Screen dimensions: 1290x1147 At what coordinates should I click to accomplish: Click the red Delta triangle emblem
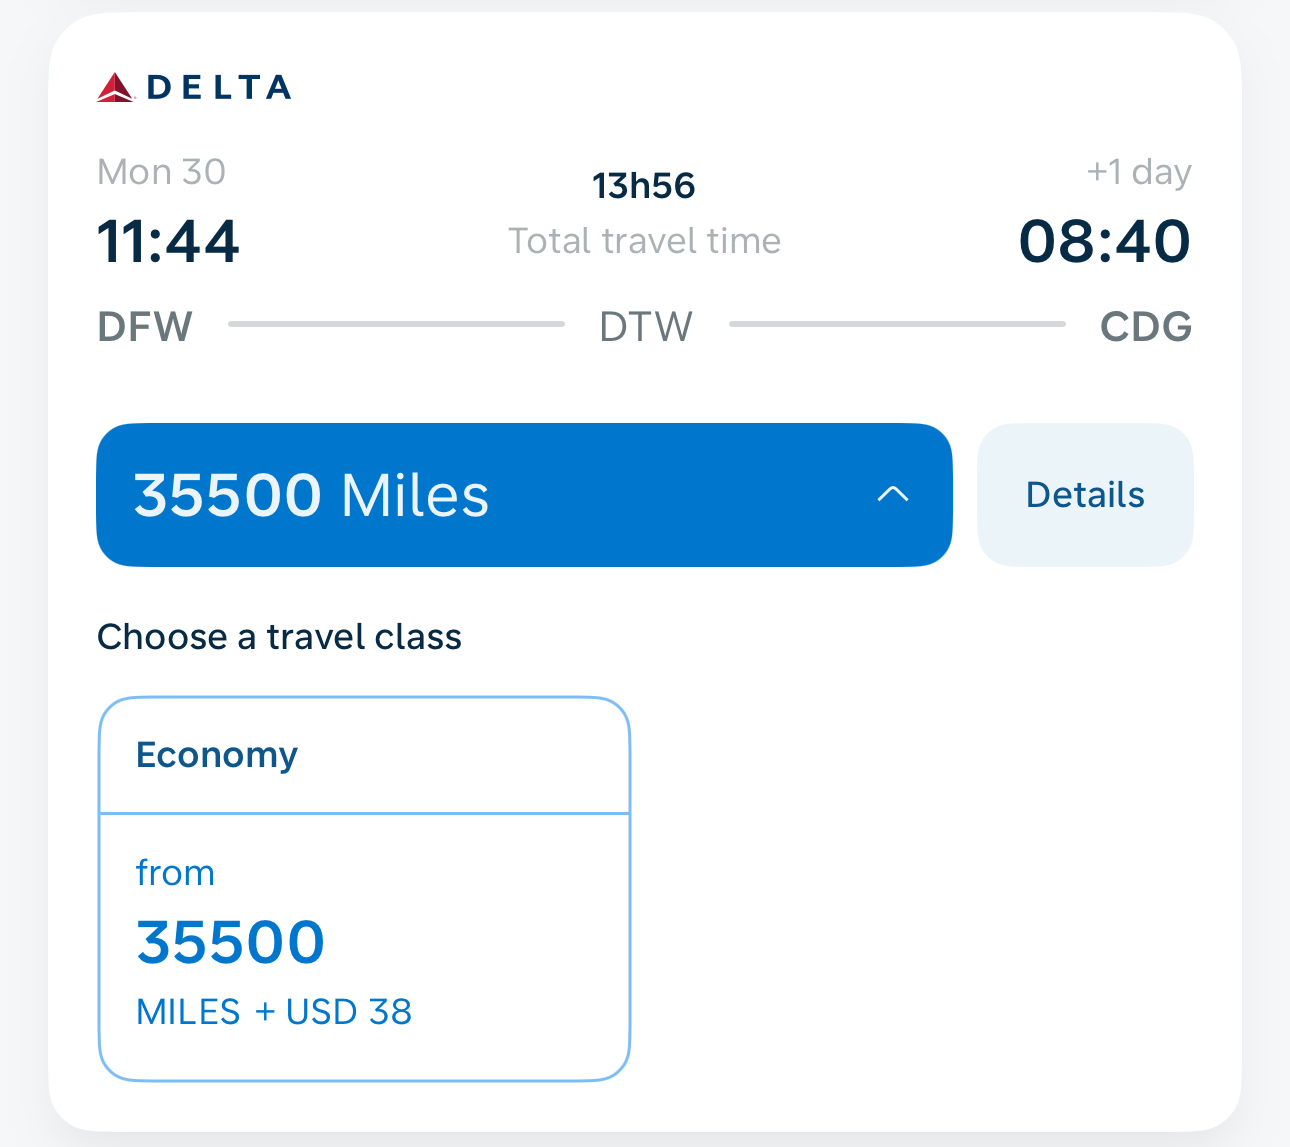point(116,88)
